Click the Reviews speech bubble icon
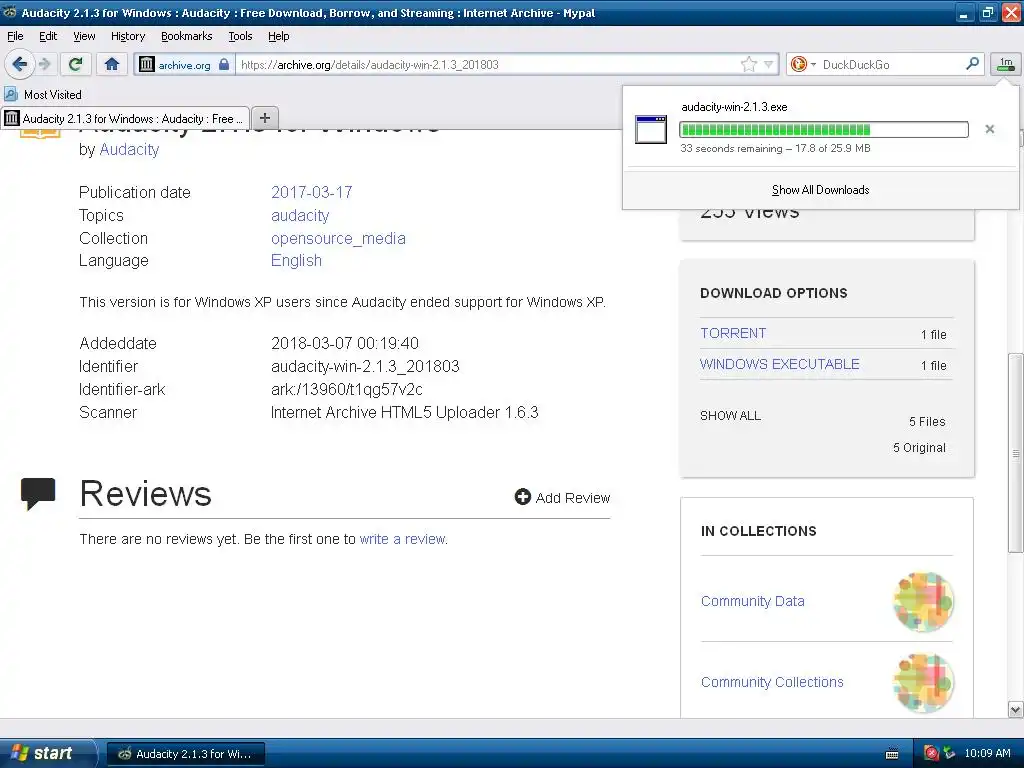Screen dimensions: 1024x768 (x=38, y=493)
